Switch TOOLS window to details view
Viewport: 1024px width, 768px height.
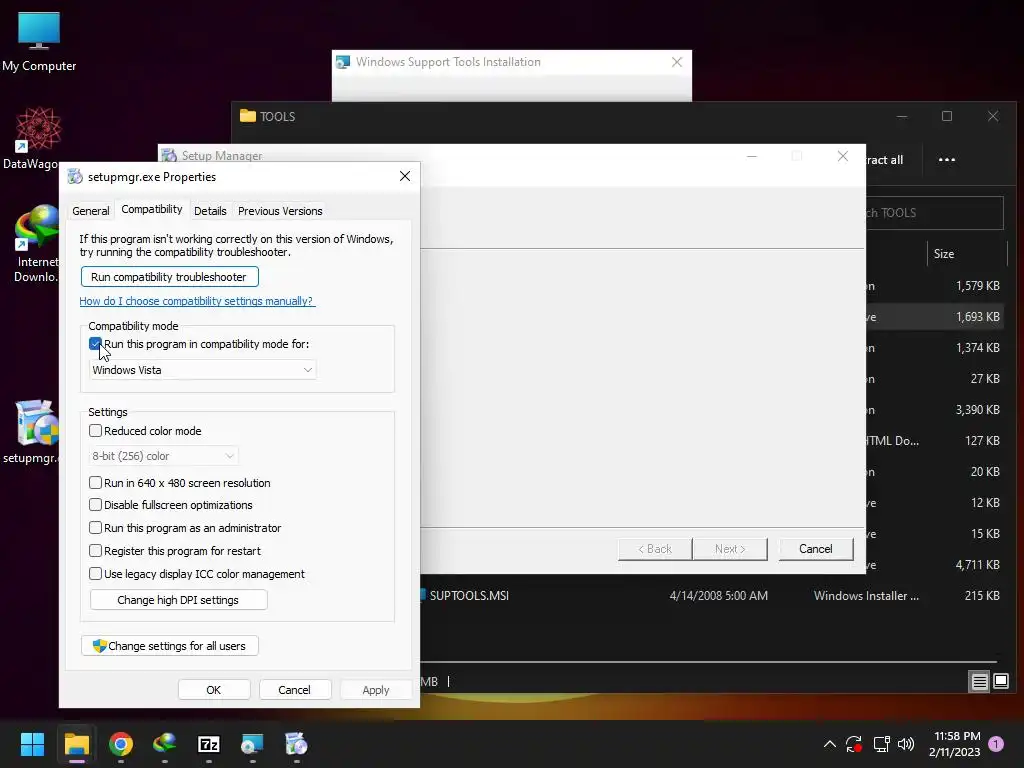[980, 682]
